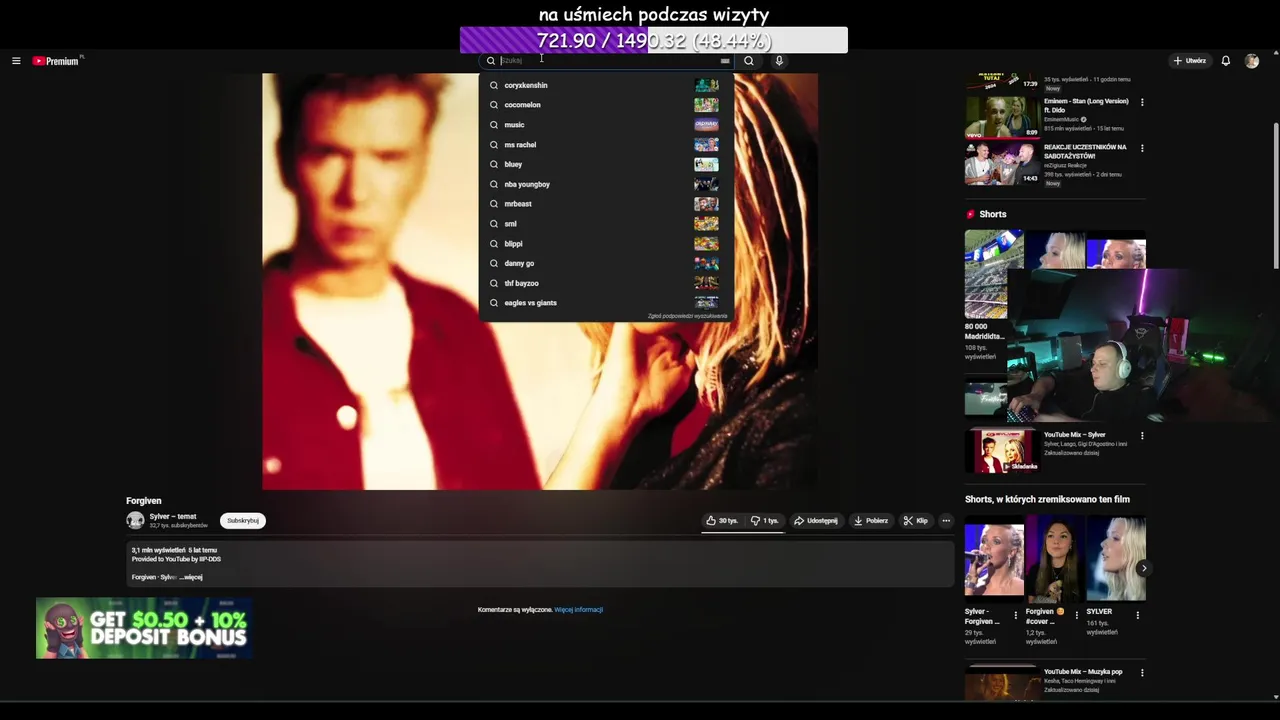Click the search magnifier button
This screenshot has height=720, width=1280.
[748, 61]
